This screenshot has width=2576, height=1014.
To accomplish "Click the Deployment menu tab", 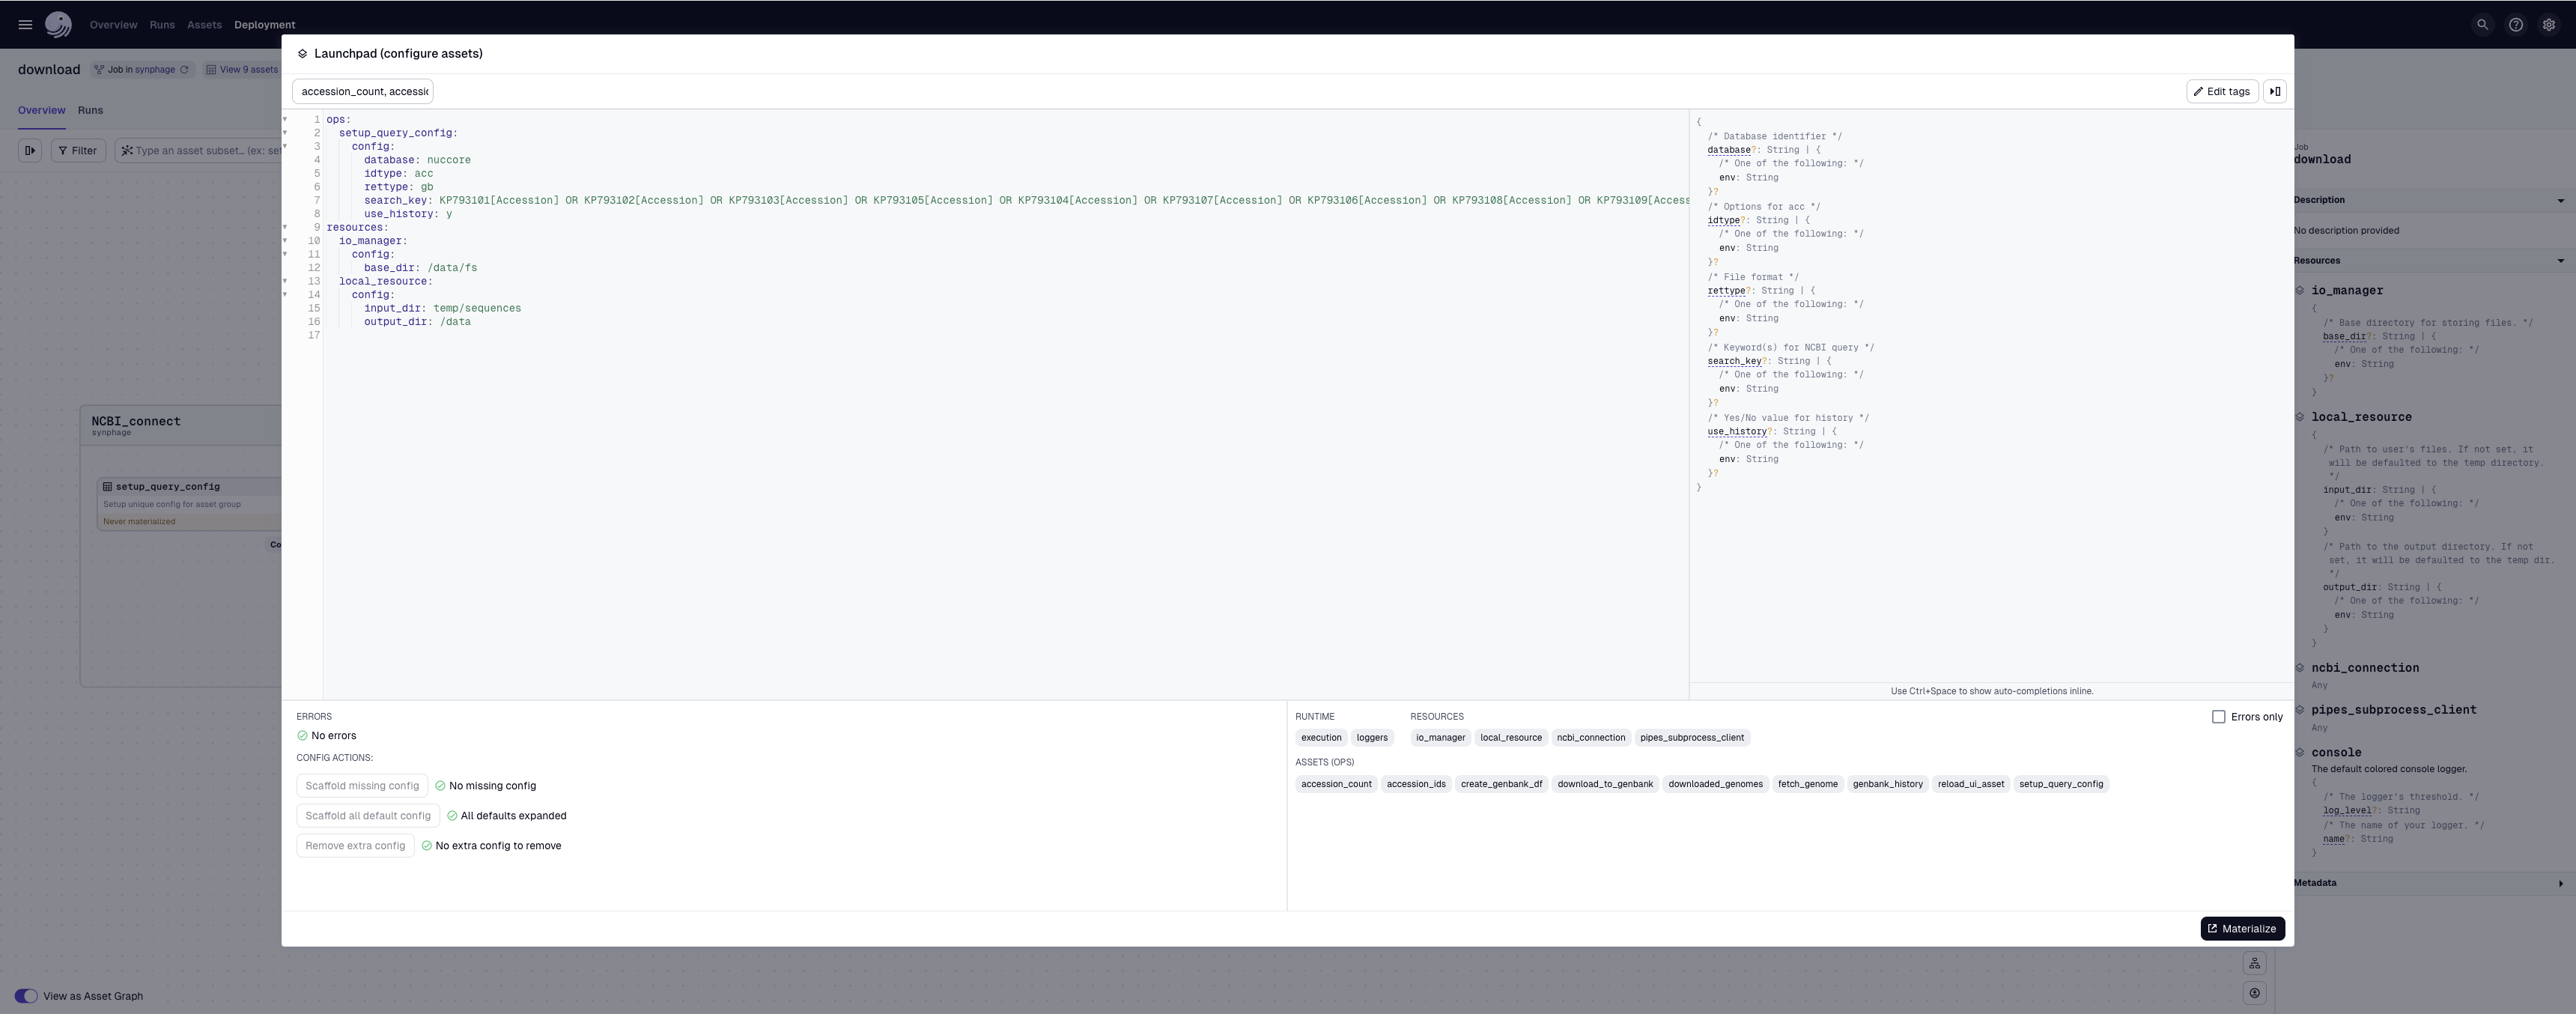I will coord(264,25).
